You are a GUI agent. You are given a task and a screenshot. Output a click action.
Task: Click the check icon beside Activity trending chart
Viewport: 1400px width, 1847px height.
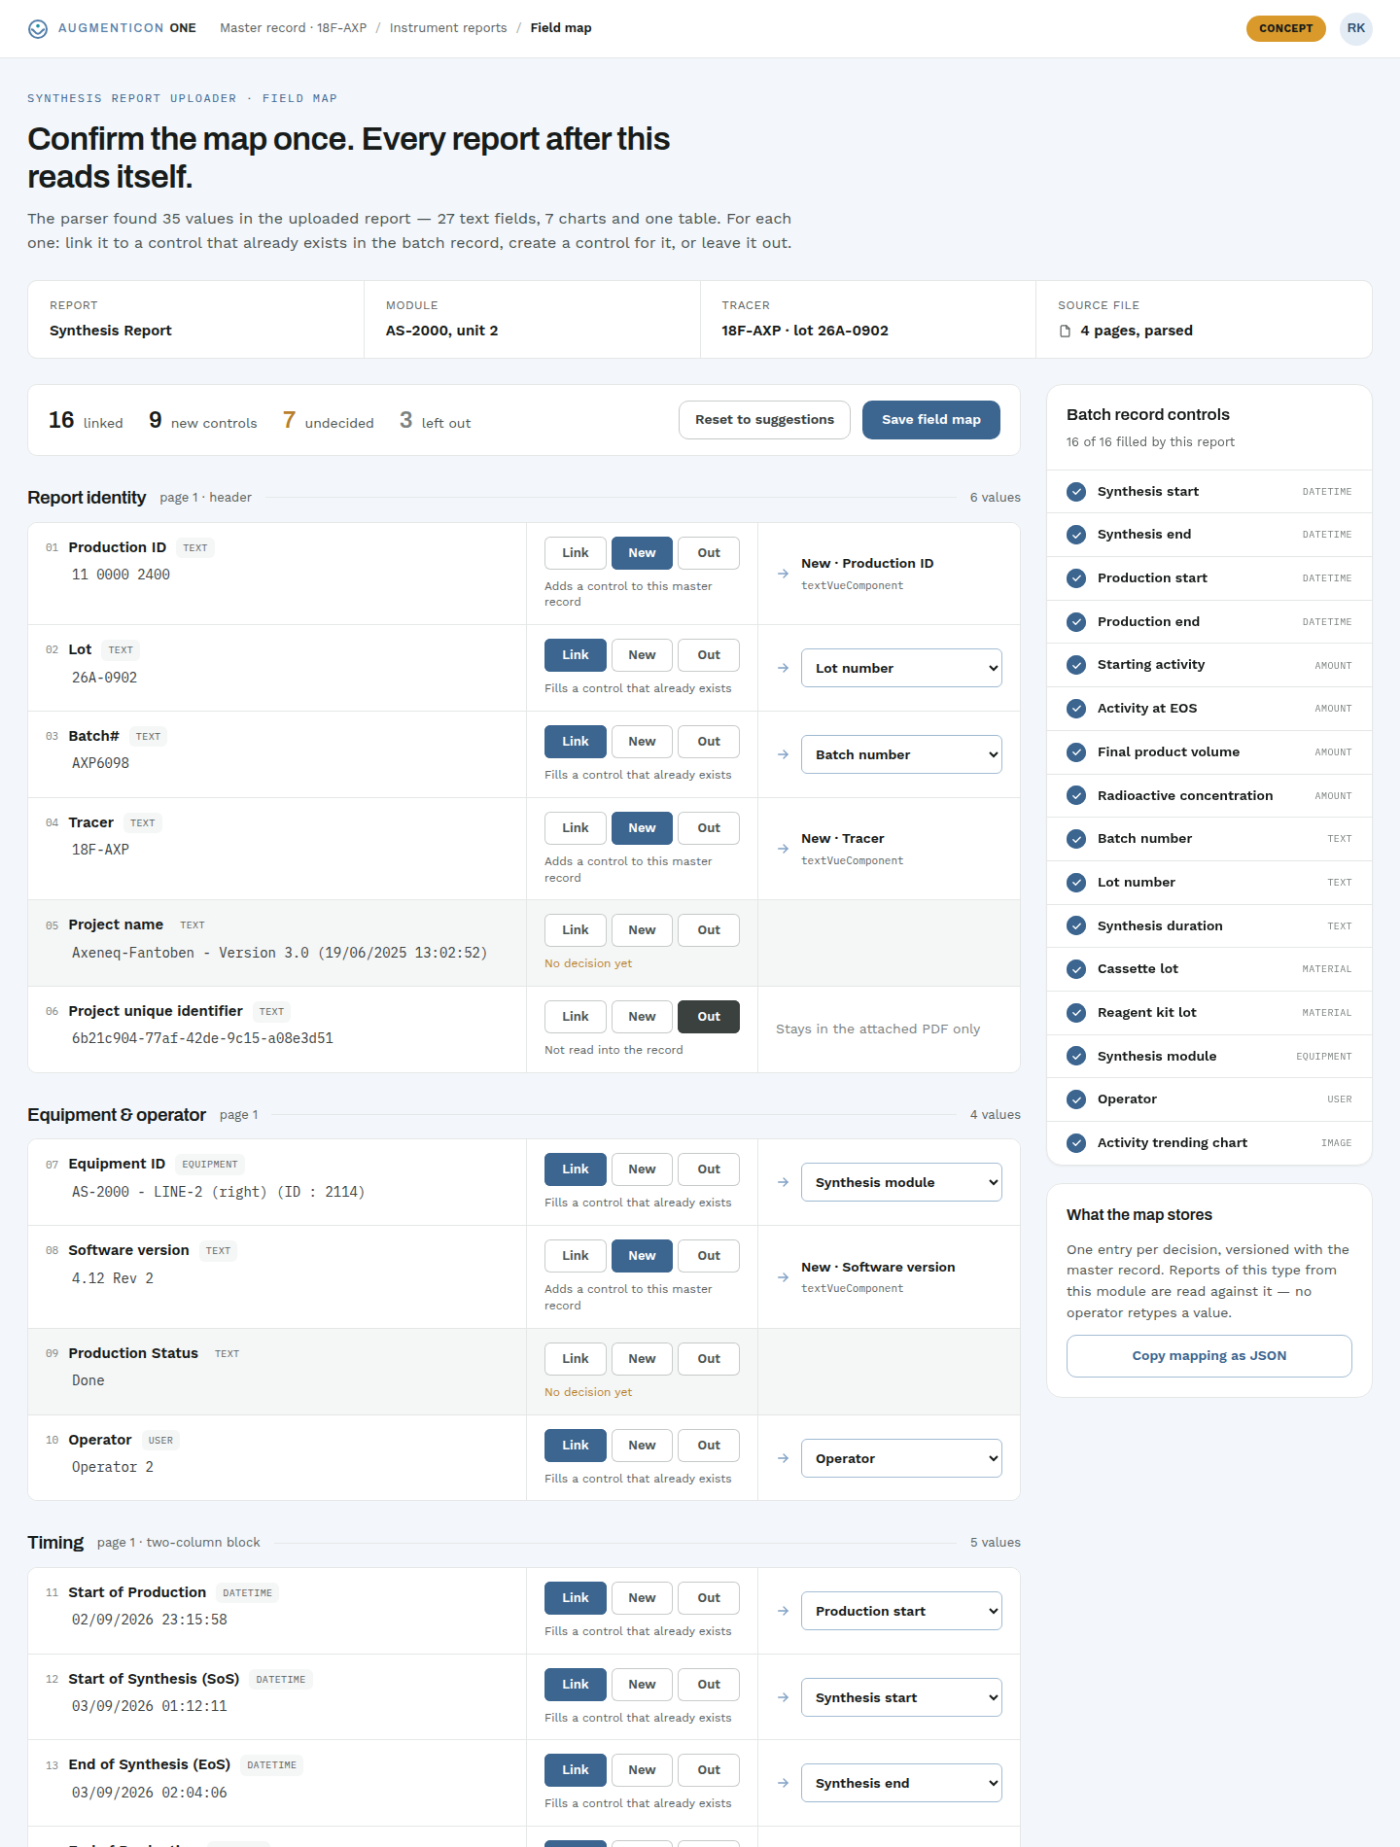pyautogui.click(x=1076, y=1143)
